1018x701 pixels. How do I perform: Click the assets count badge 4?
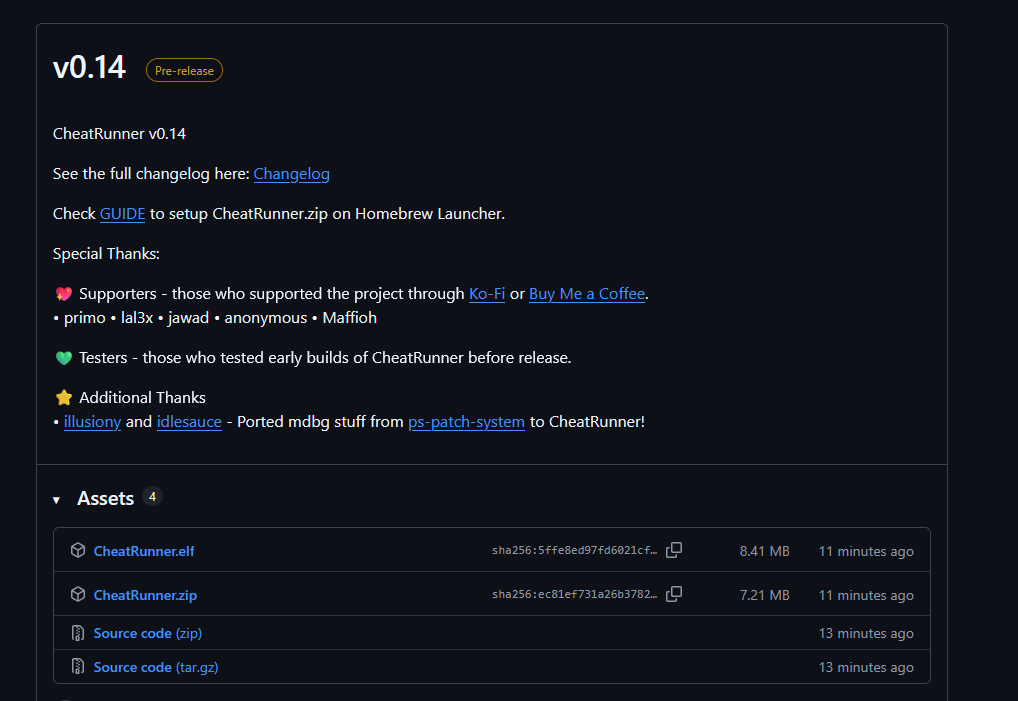click(x=152, y=497)
